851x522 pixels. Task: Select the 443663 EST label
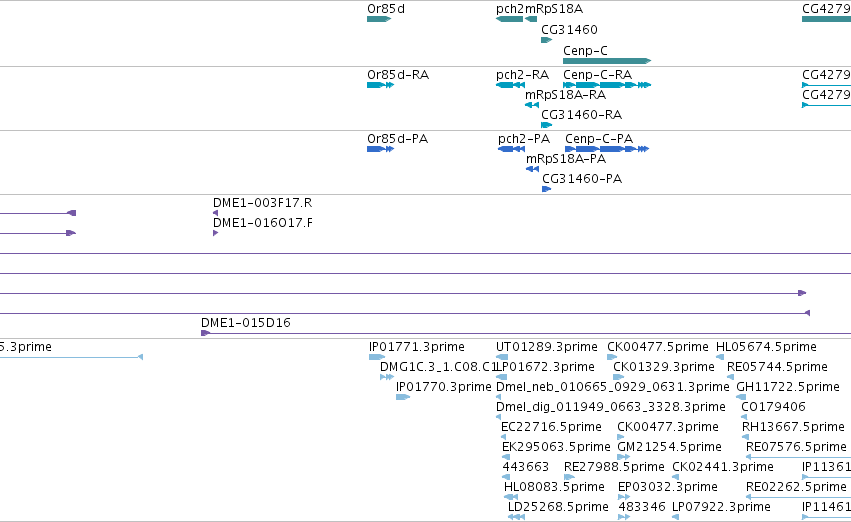[x=525, y=467]
